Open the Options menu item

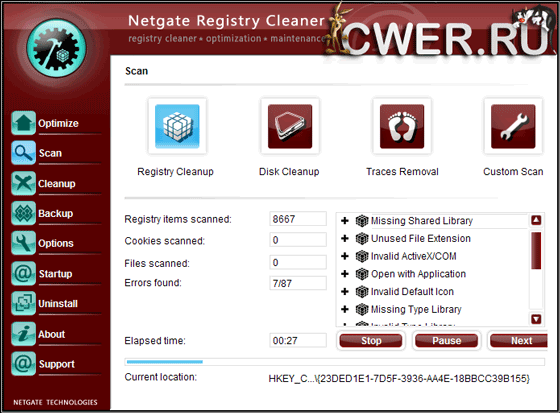(x=56, y=243)
